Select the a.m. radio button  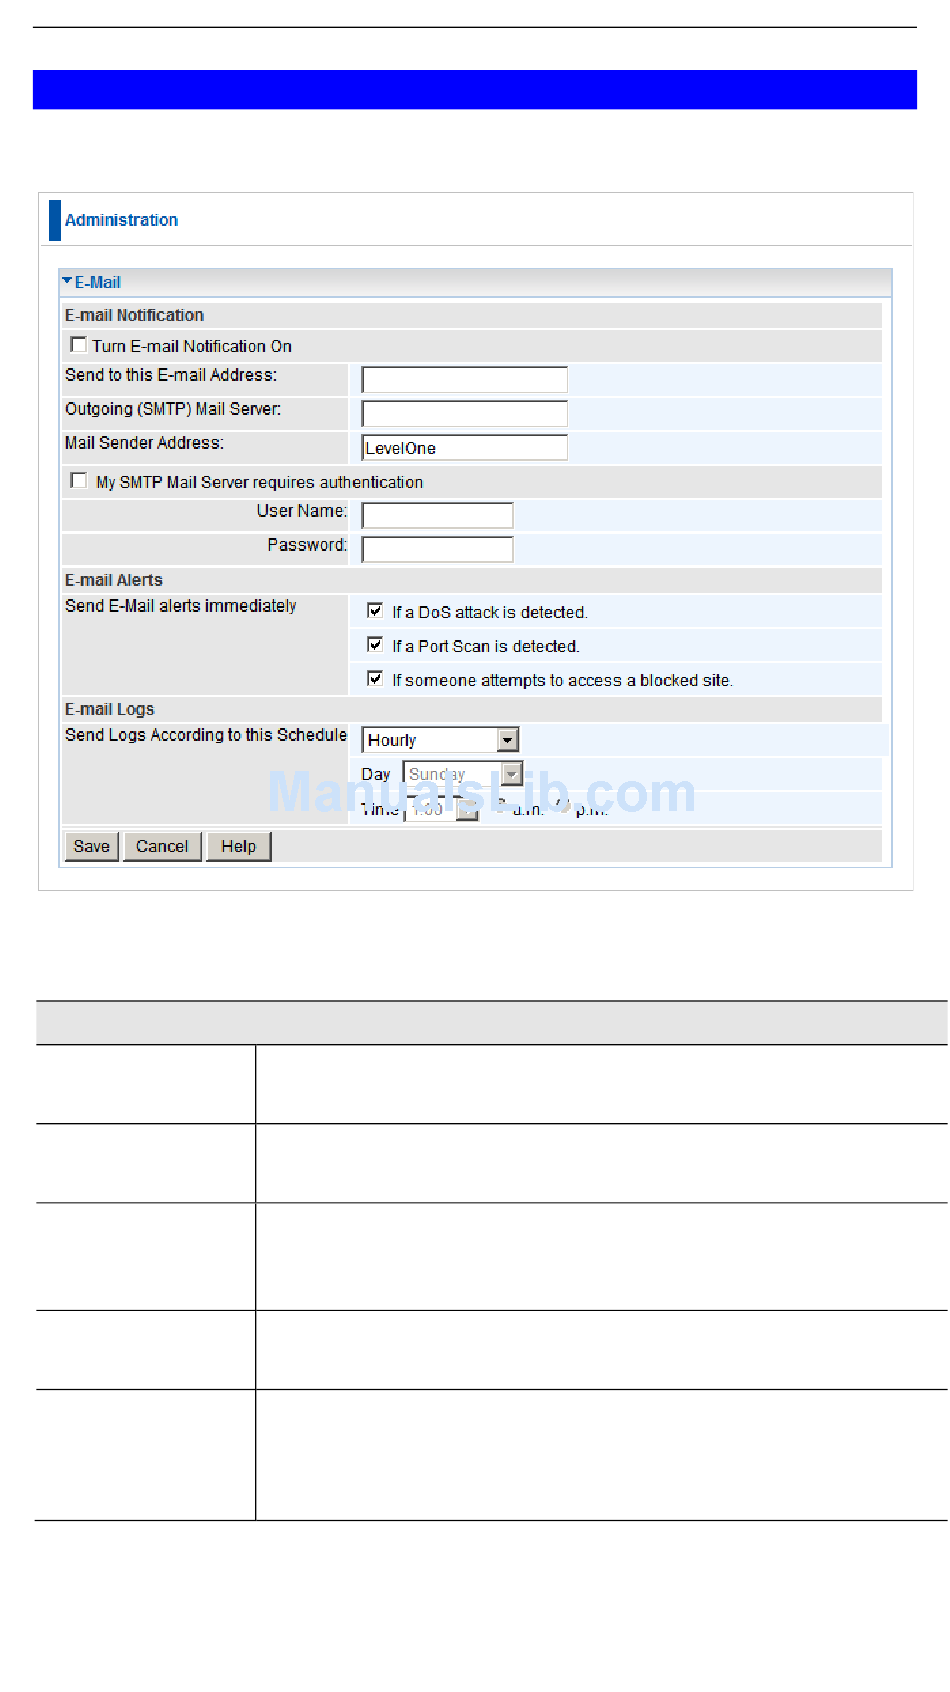501,806
